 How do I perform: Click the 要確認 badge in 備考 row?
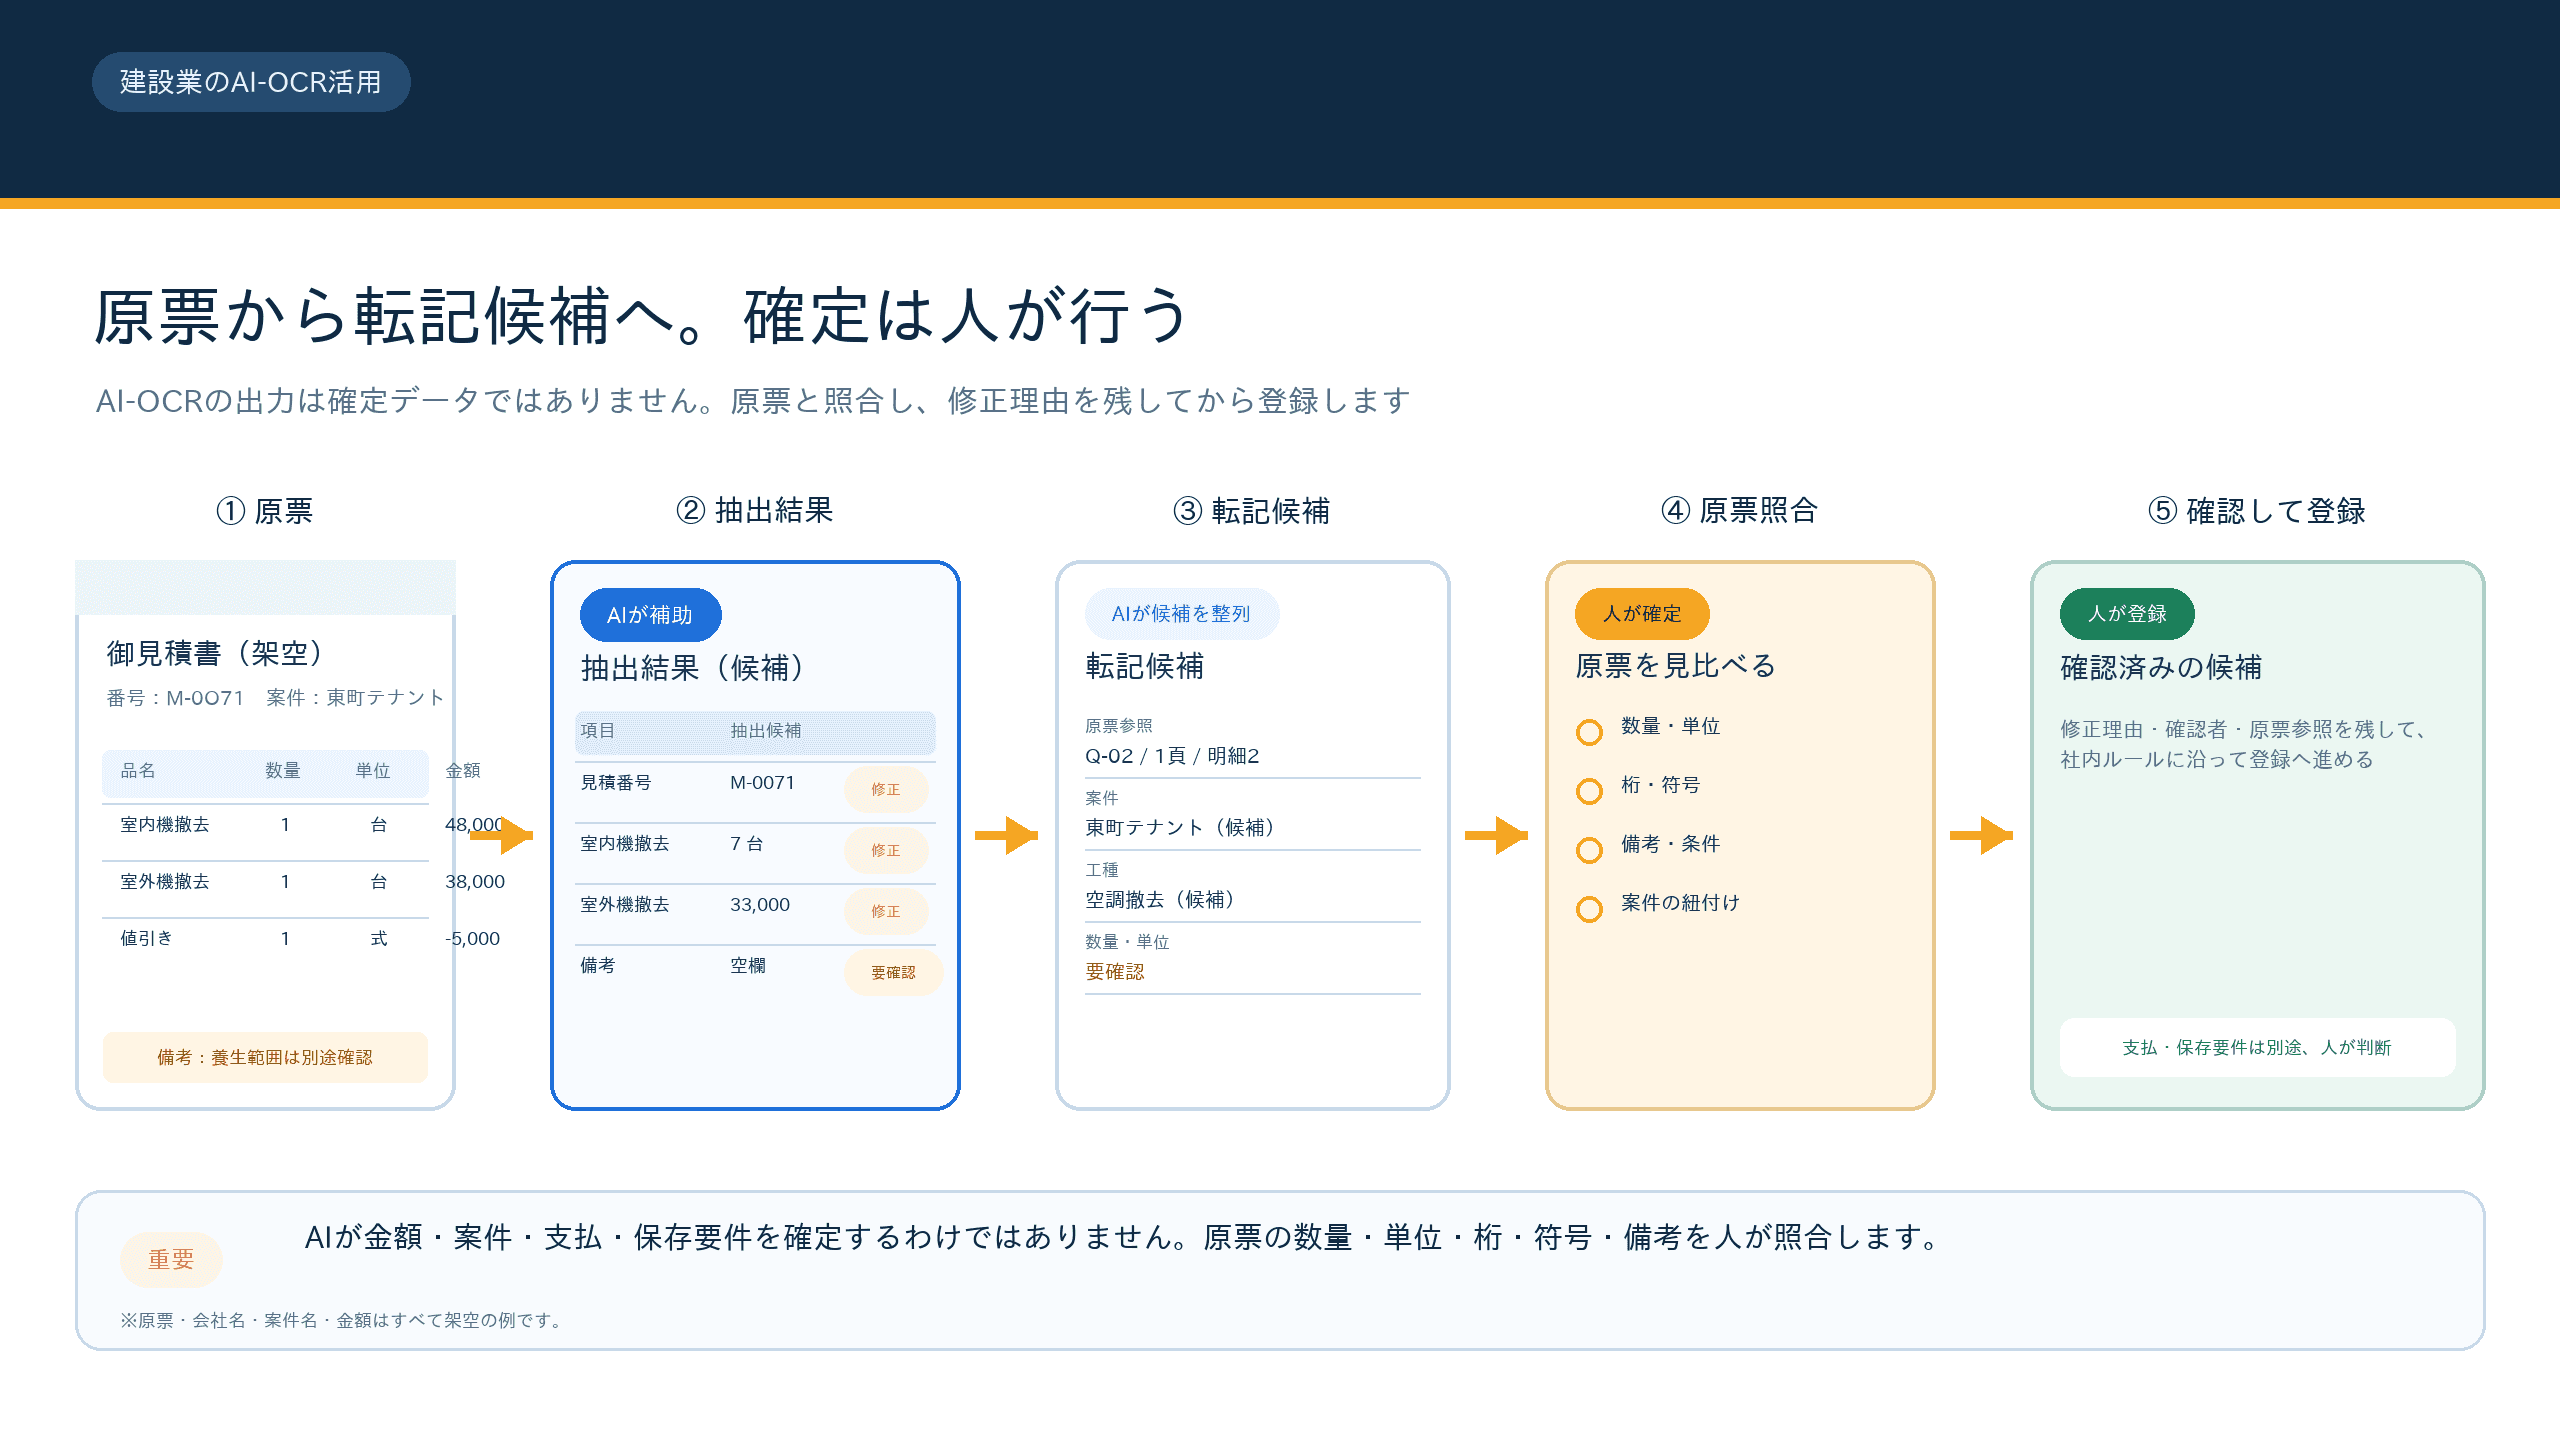click(x=893, y=972)
